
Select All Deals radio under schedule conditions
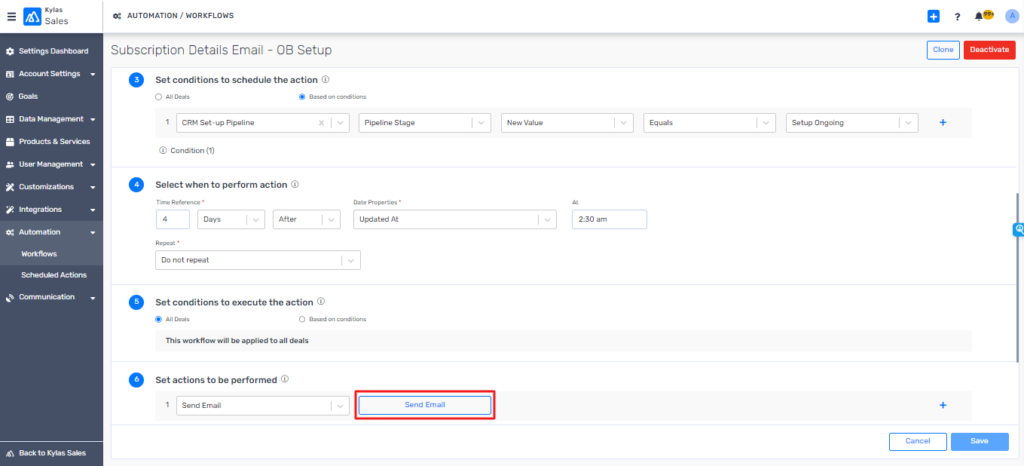158,97
